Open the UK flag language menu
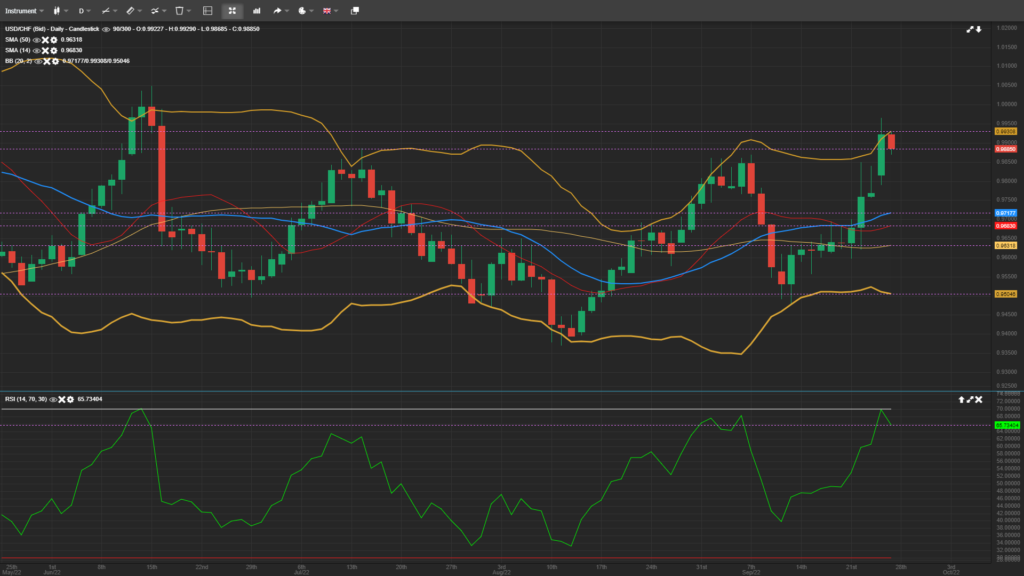The height and width of the screenshot is (576, 1024). [330, 10]
